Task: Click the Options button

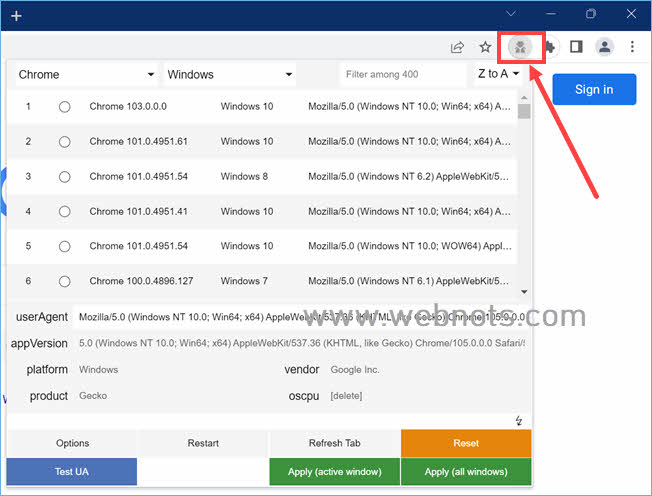Action: point(72,443)
